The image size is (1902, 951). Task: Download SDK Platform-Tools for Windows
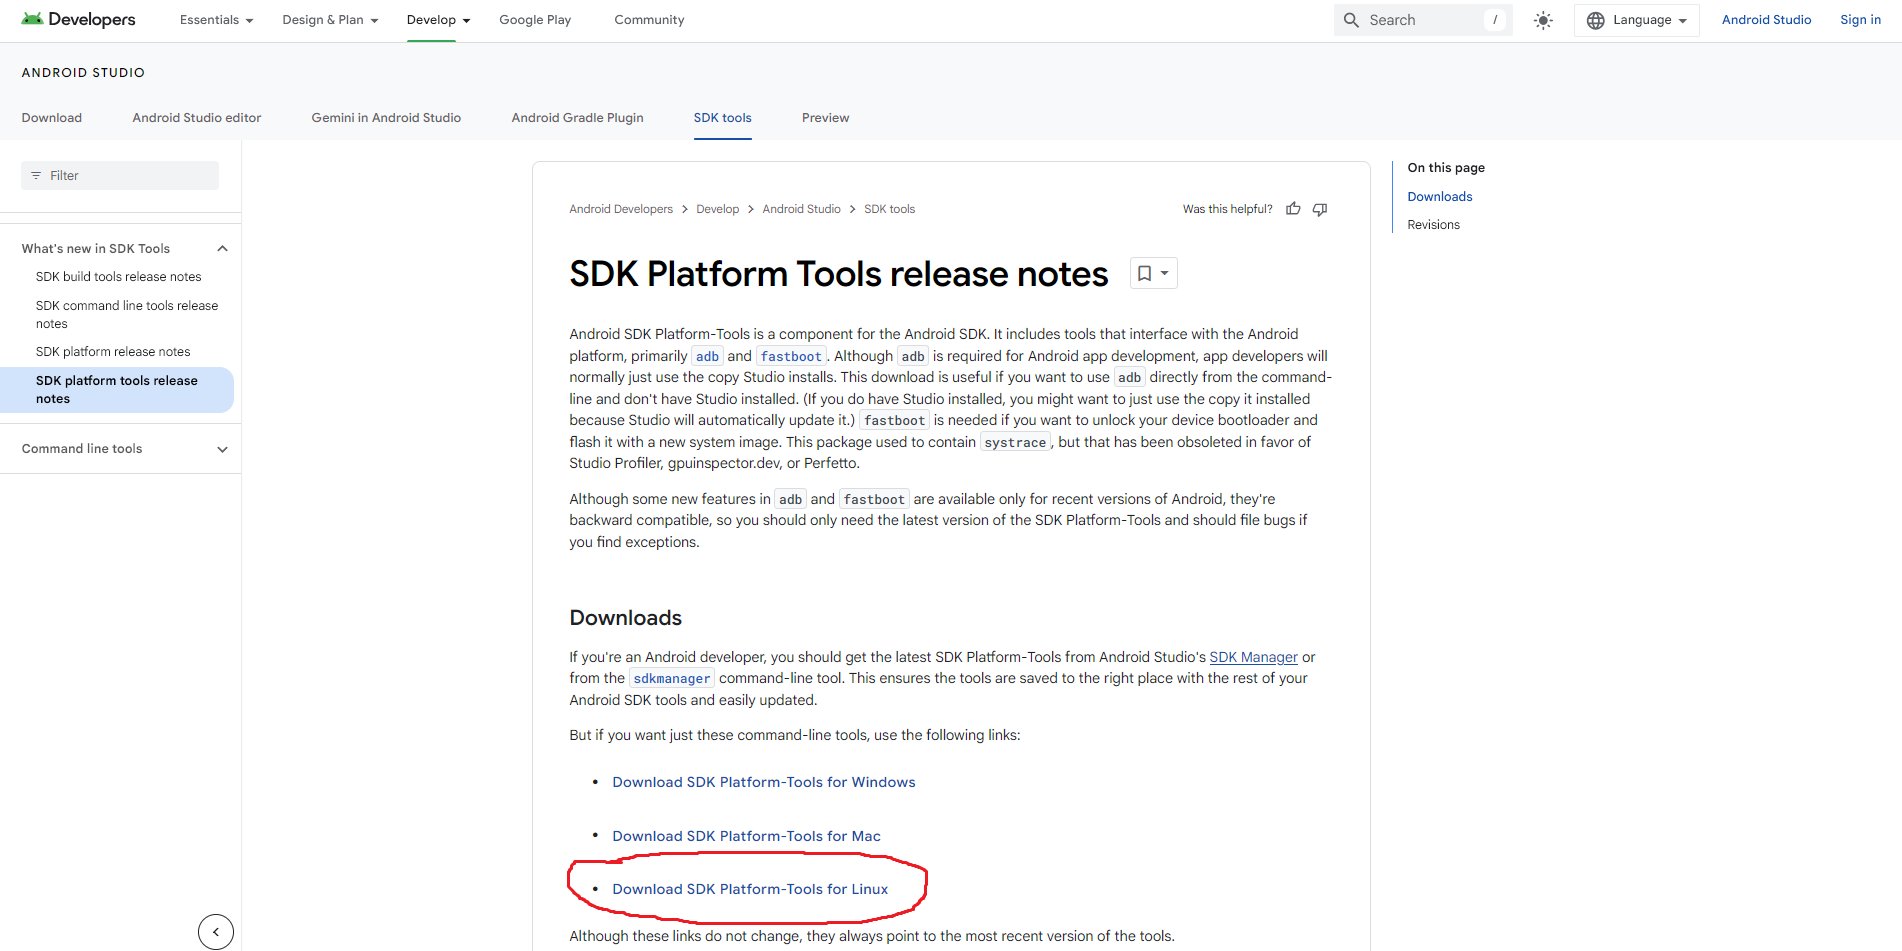click(764, 782)
